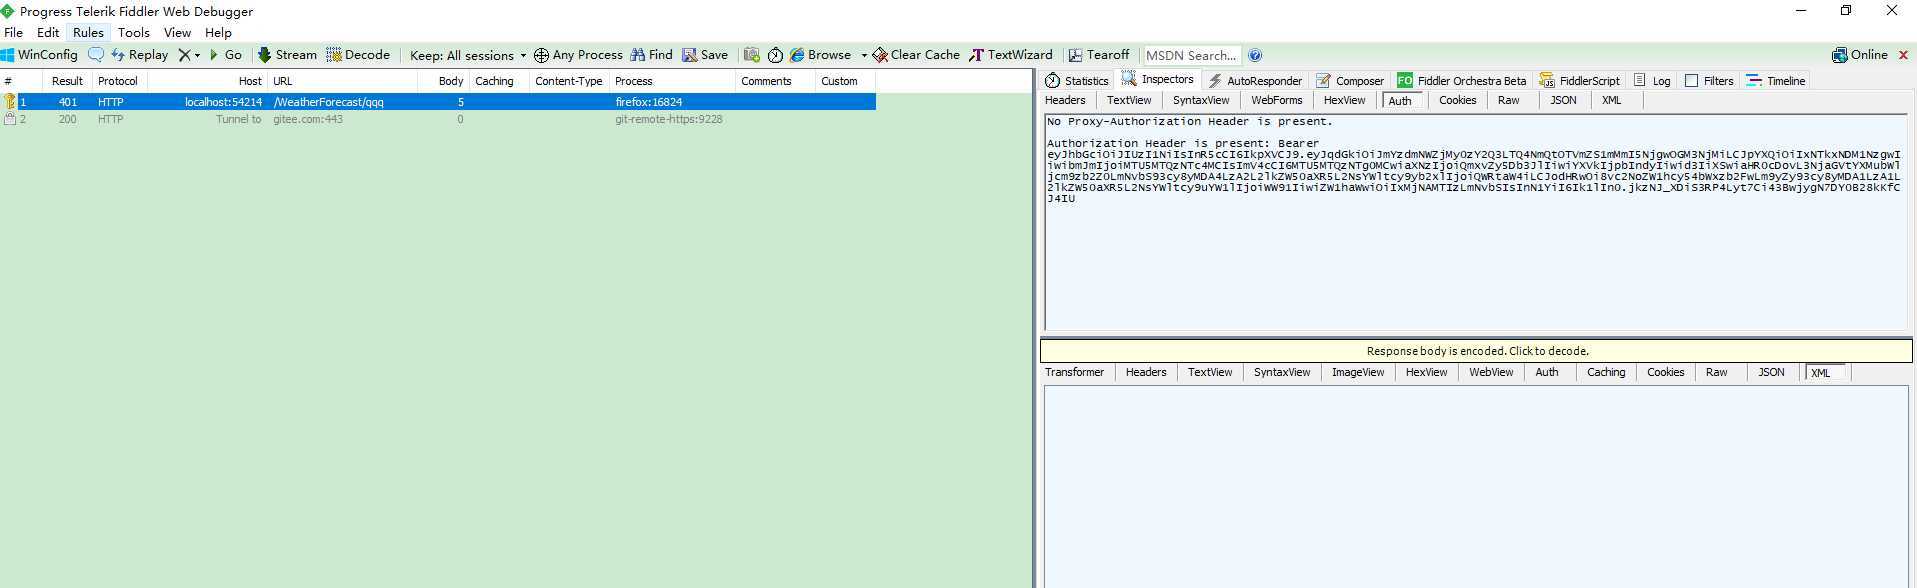The width and height of the screenshot is (1917, 588).
Task: Expand the Remove sessions dropdown arrow
Action: (197, 56)
